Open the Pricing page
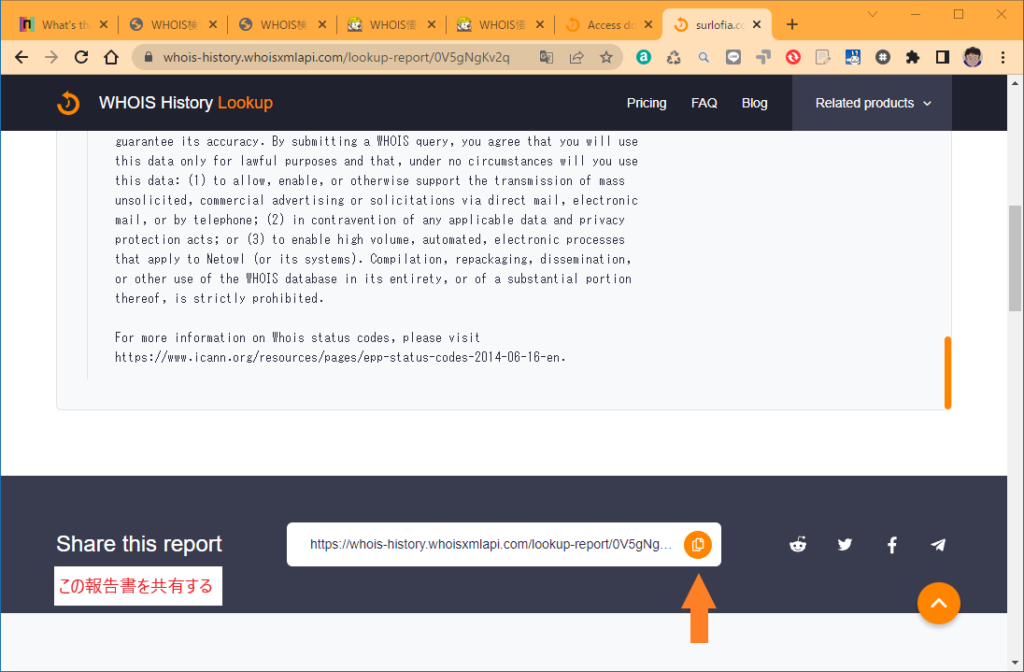Viewport: 1024px width, 672px height. (x=646, y=102)
